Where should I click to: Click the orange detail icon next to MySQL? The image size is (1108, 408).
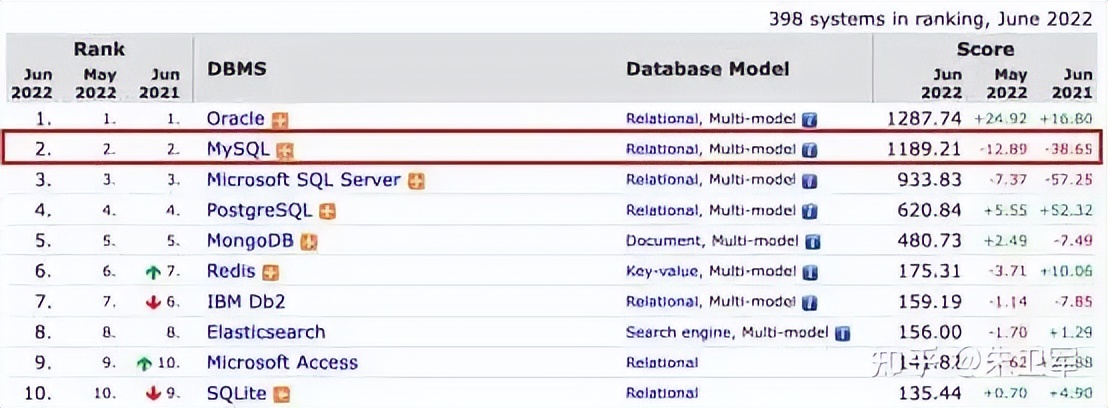pos(285,151)
